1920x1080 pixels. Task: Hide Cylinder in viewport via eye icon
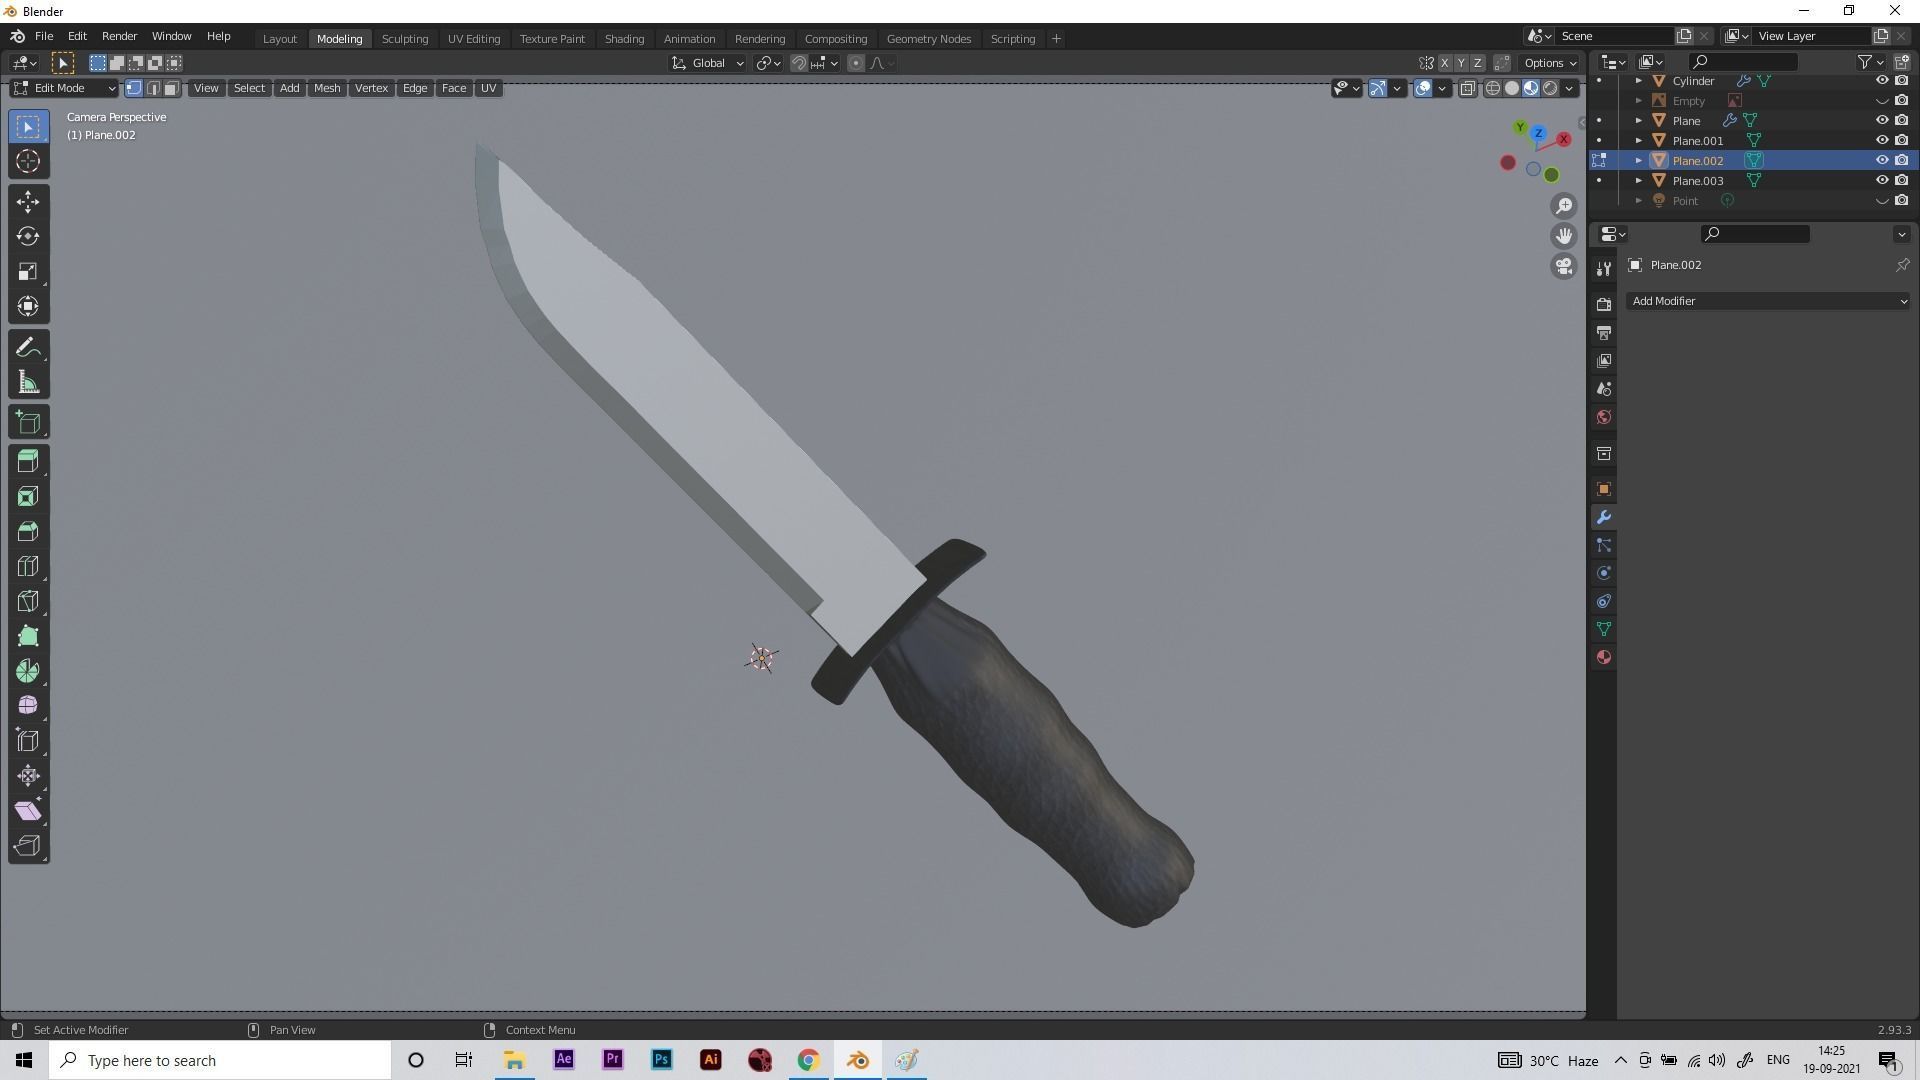coord(1881,80)
